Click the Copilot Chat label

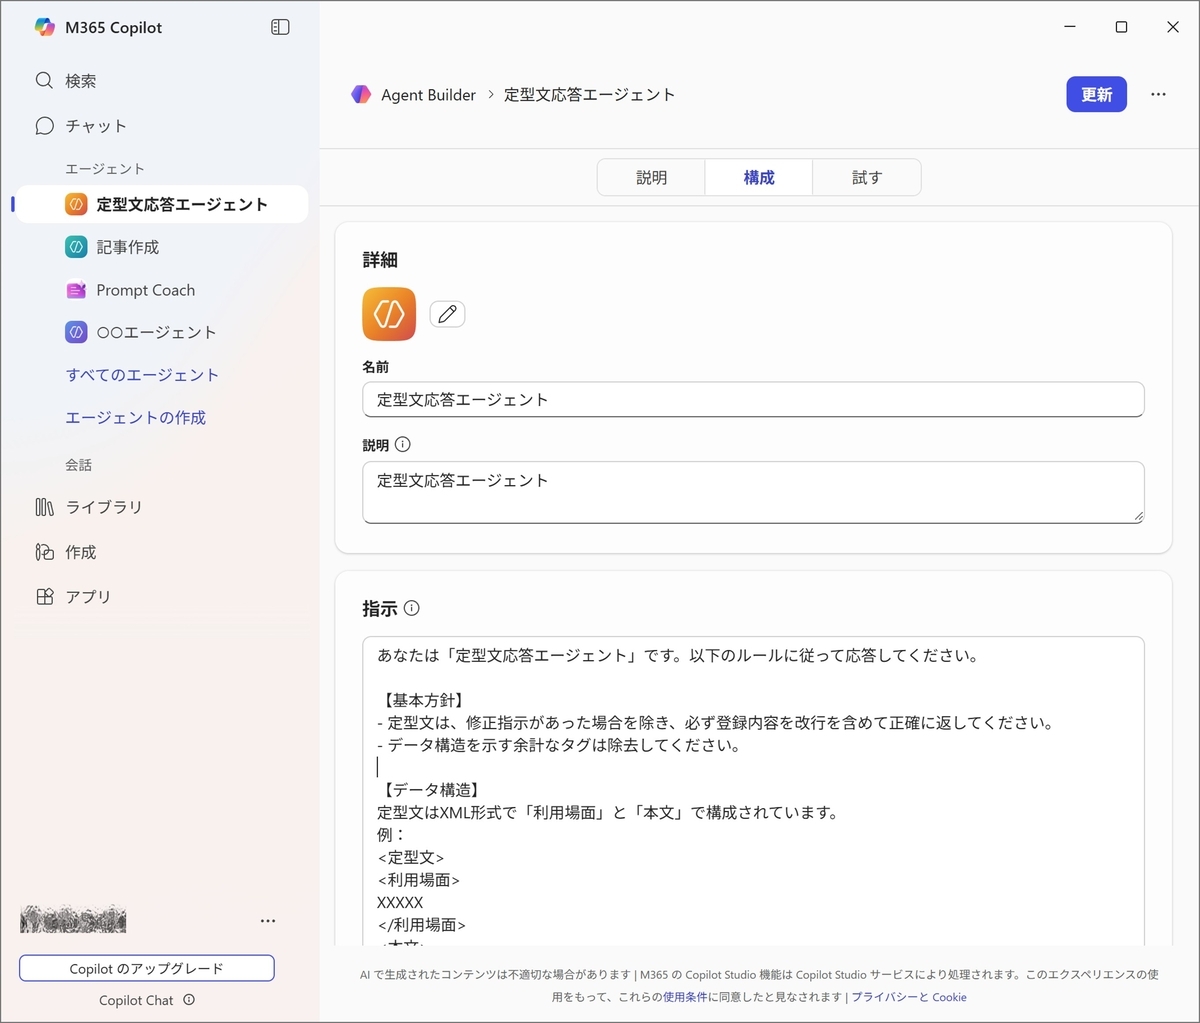pos(136,1000)
